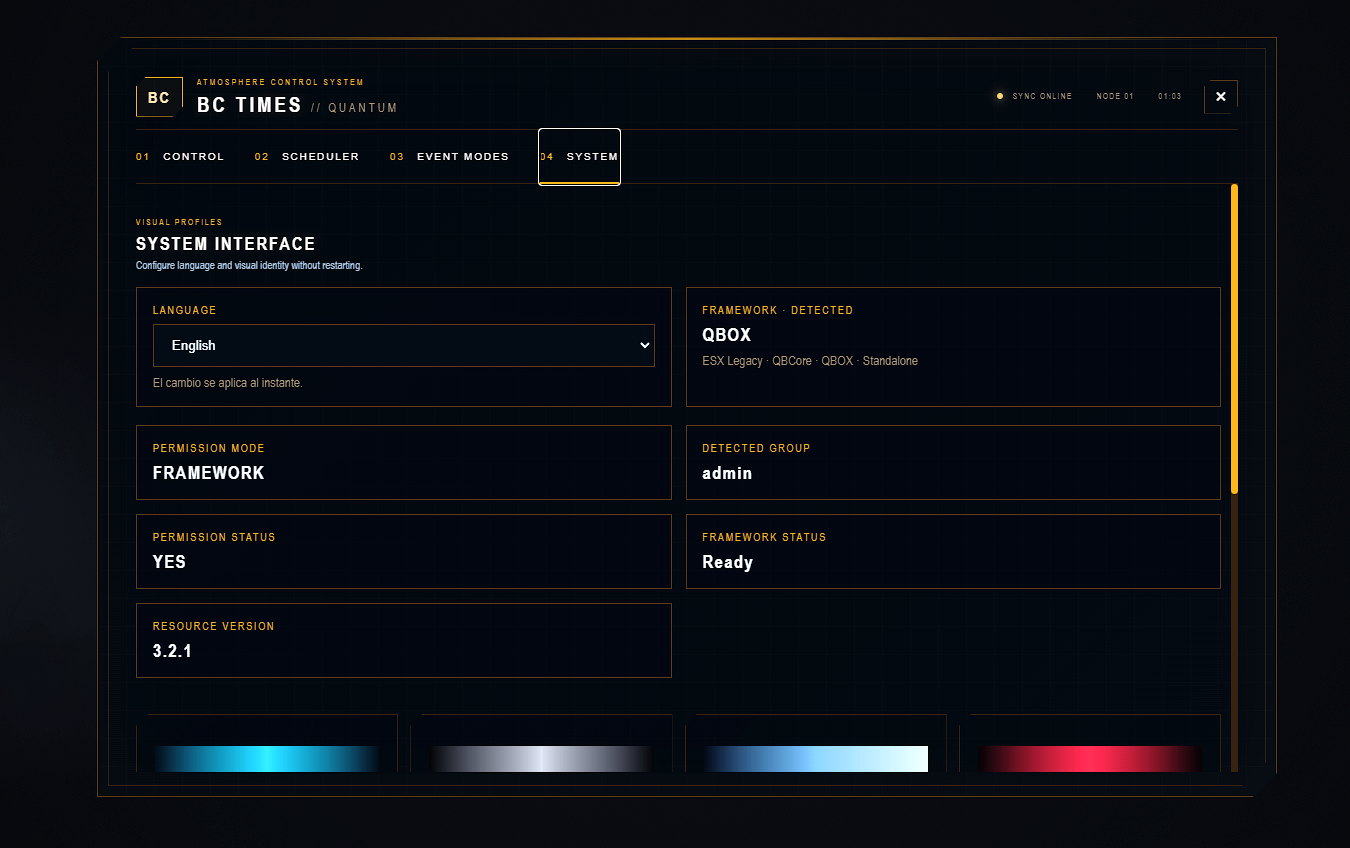Click the BC logo badge
The image size is (1350, 848).
[x=159, y=97]
